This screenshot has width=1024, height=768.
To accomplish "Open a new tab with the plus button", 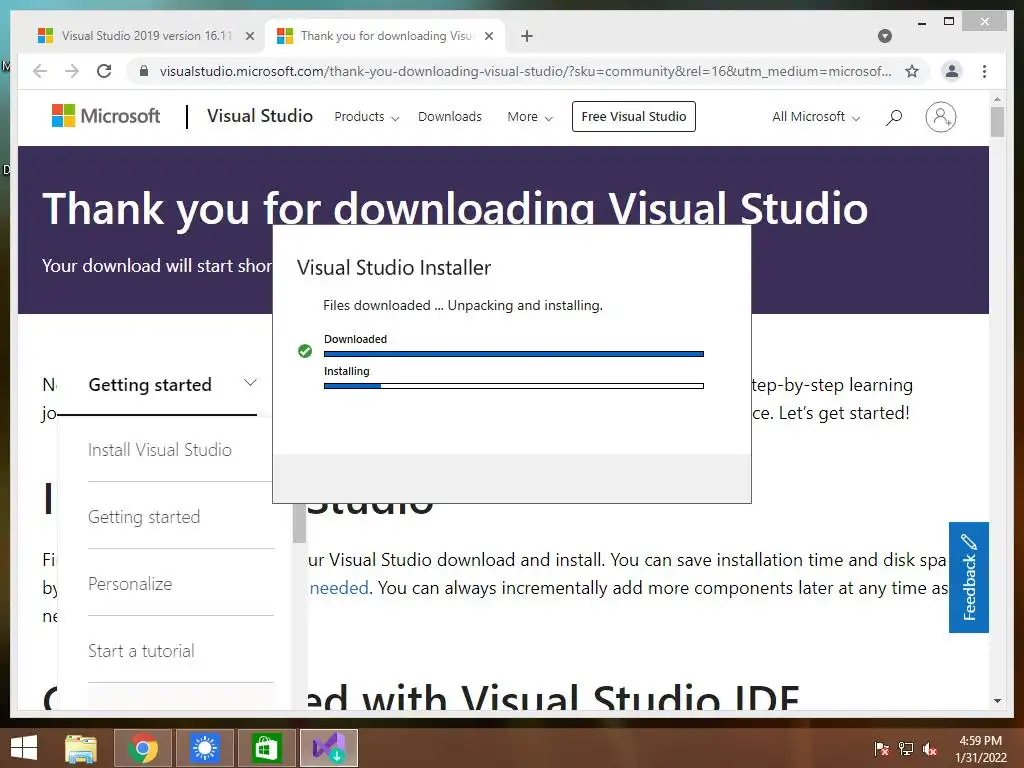I will pos(527,36).
